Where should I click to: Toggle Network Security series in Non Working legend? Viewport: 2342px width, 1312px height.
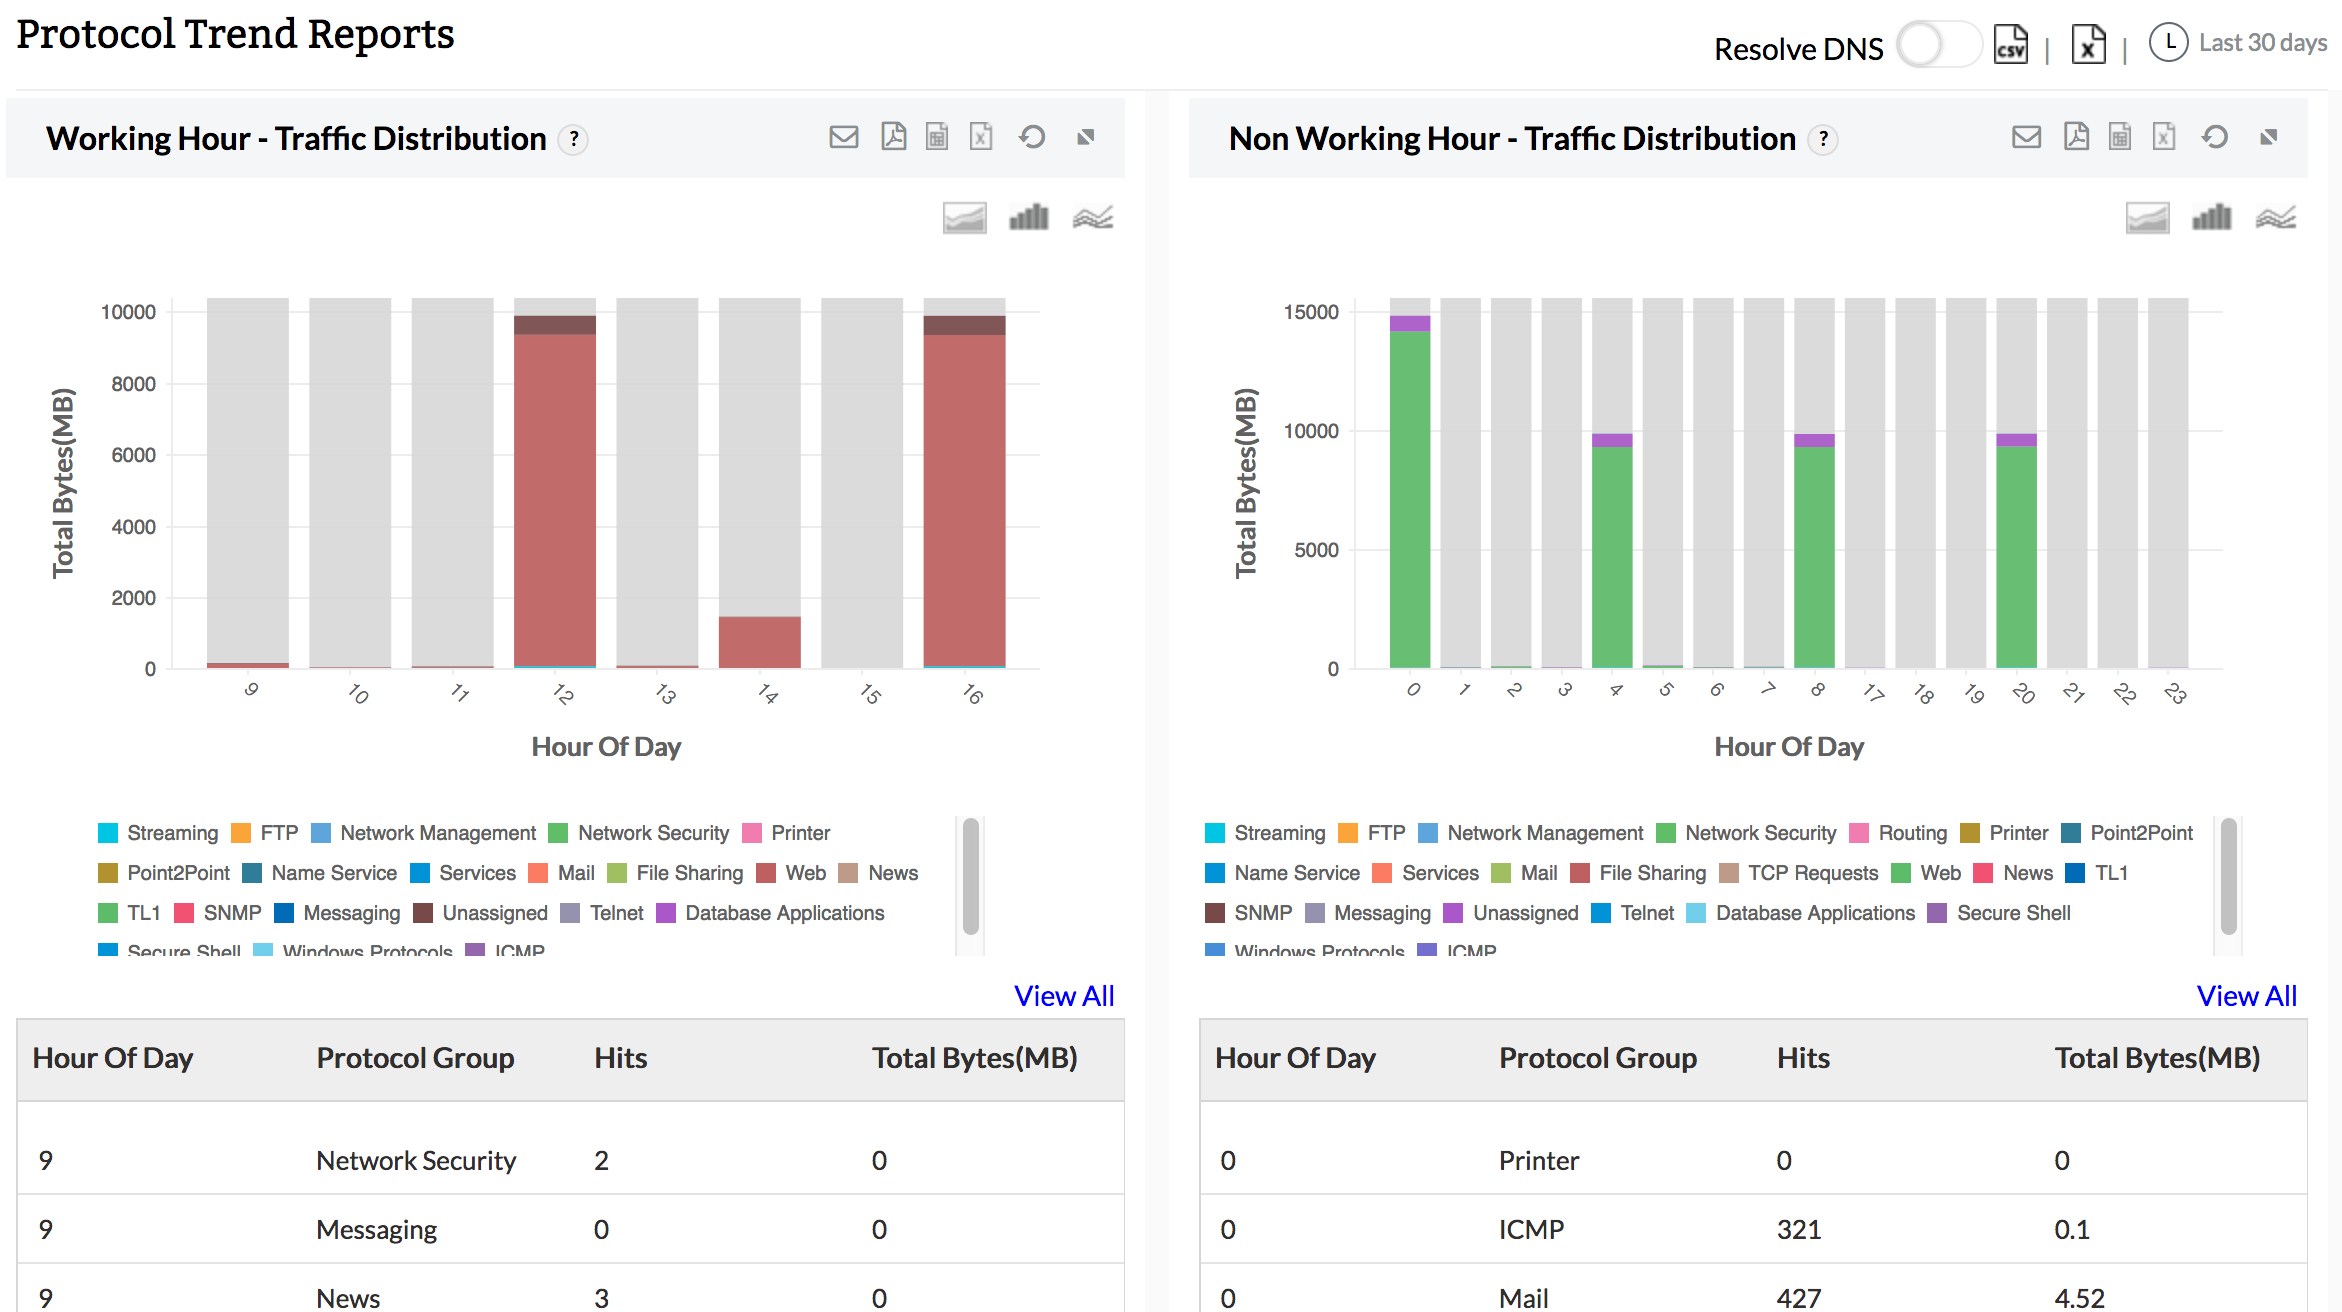tap(1760, 833)
